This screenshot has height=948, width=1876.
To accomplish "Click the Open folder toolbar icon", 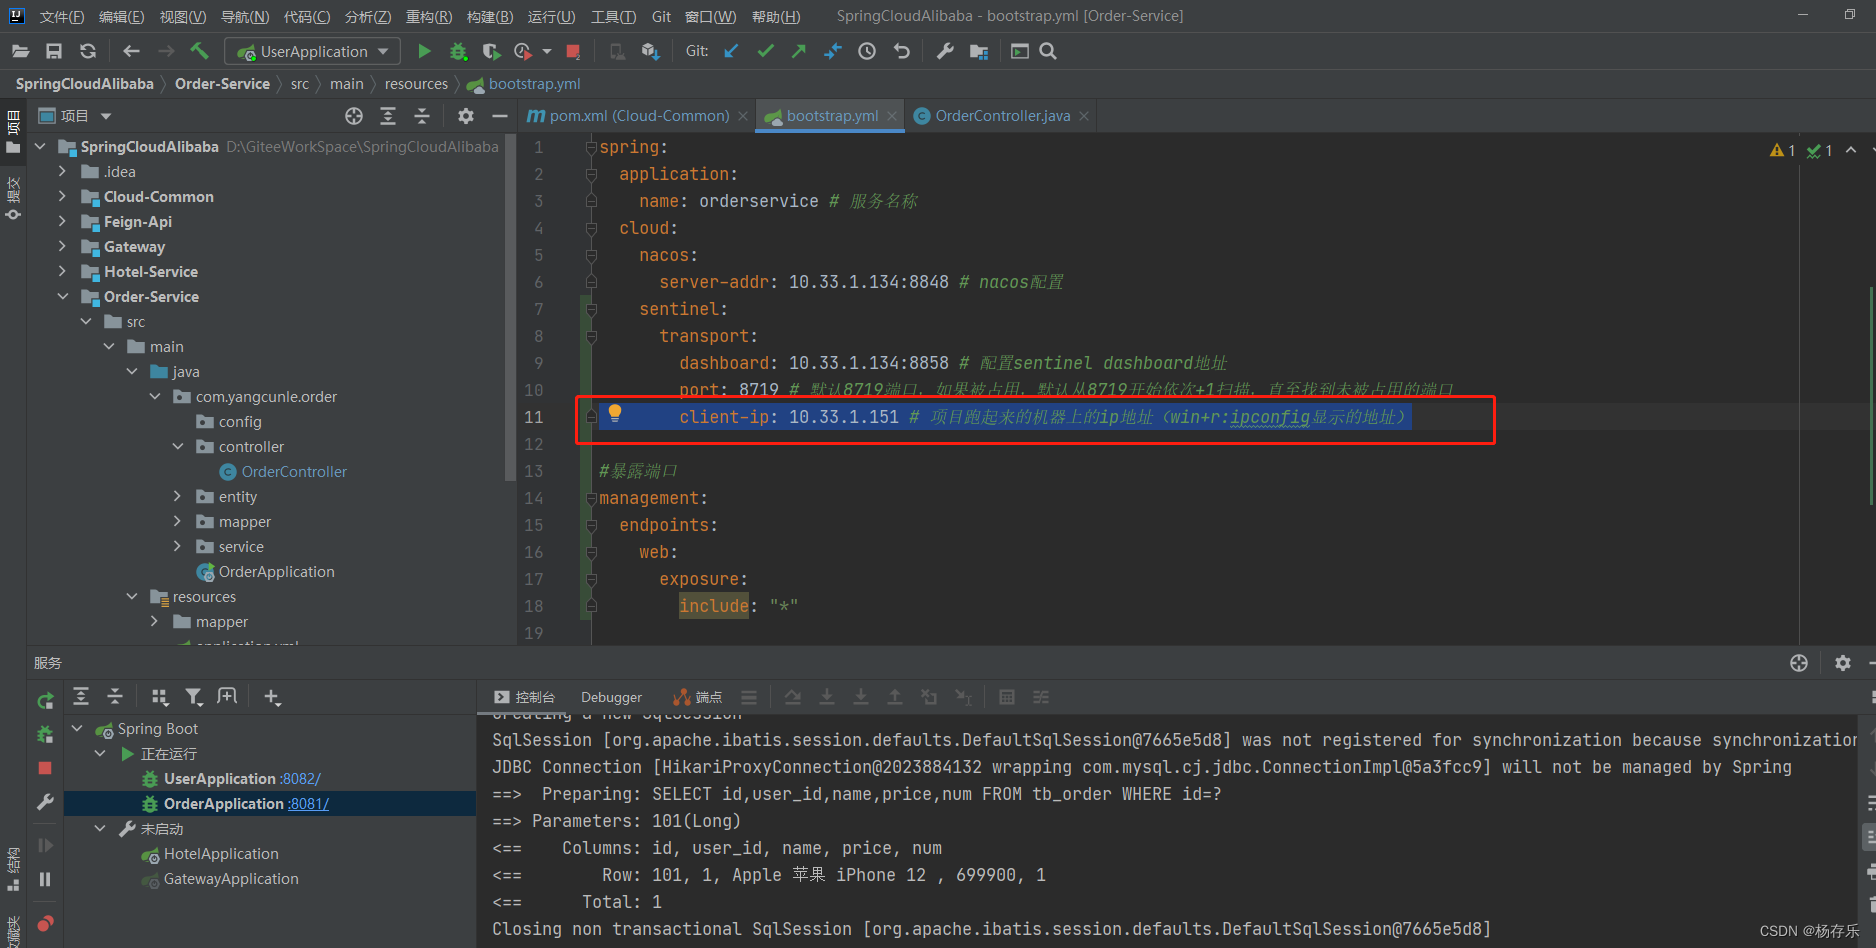I will pos(20,51).
